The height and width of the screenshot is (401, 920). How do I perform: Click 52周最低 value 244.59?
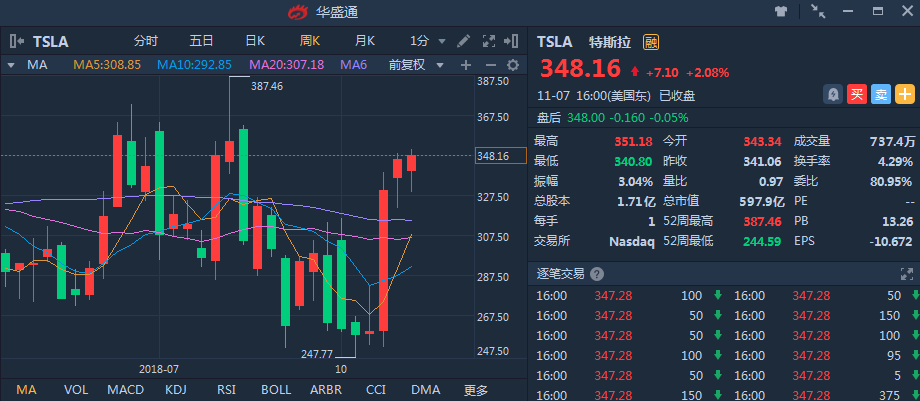(x=763, y=241)
